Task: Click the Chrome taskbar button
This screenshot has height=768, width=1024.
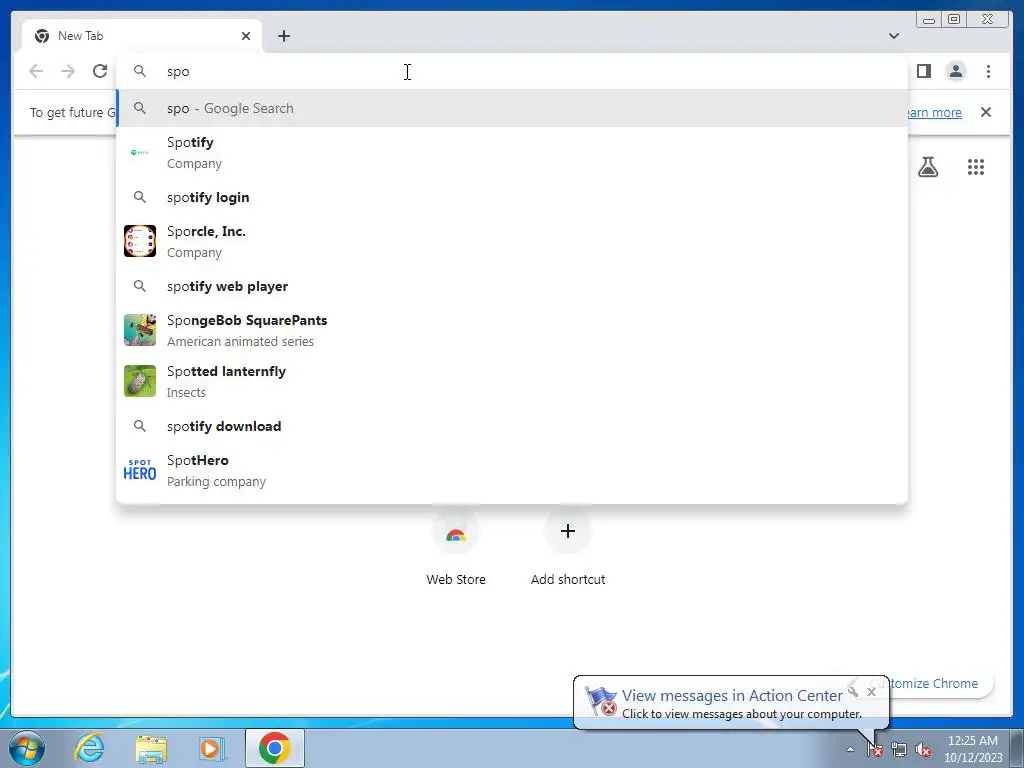Action: (x=275, y=748)
